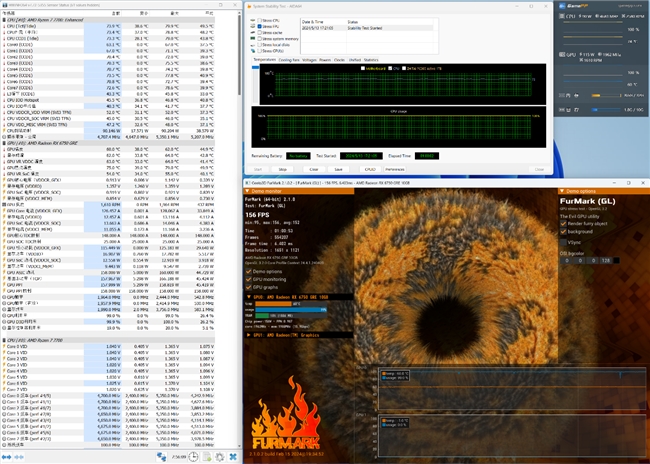Viewport: 650px width, 464px height.
Task: Click the VRAM icon in GamePP bottom row
Action: point(562,110)
